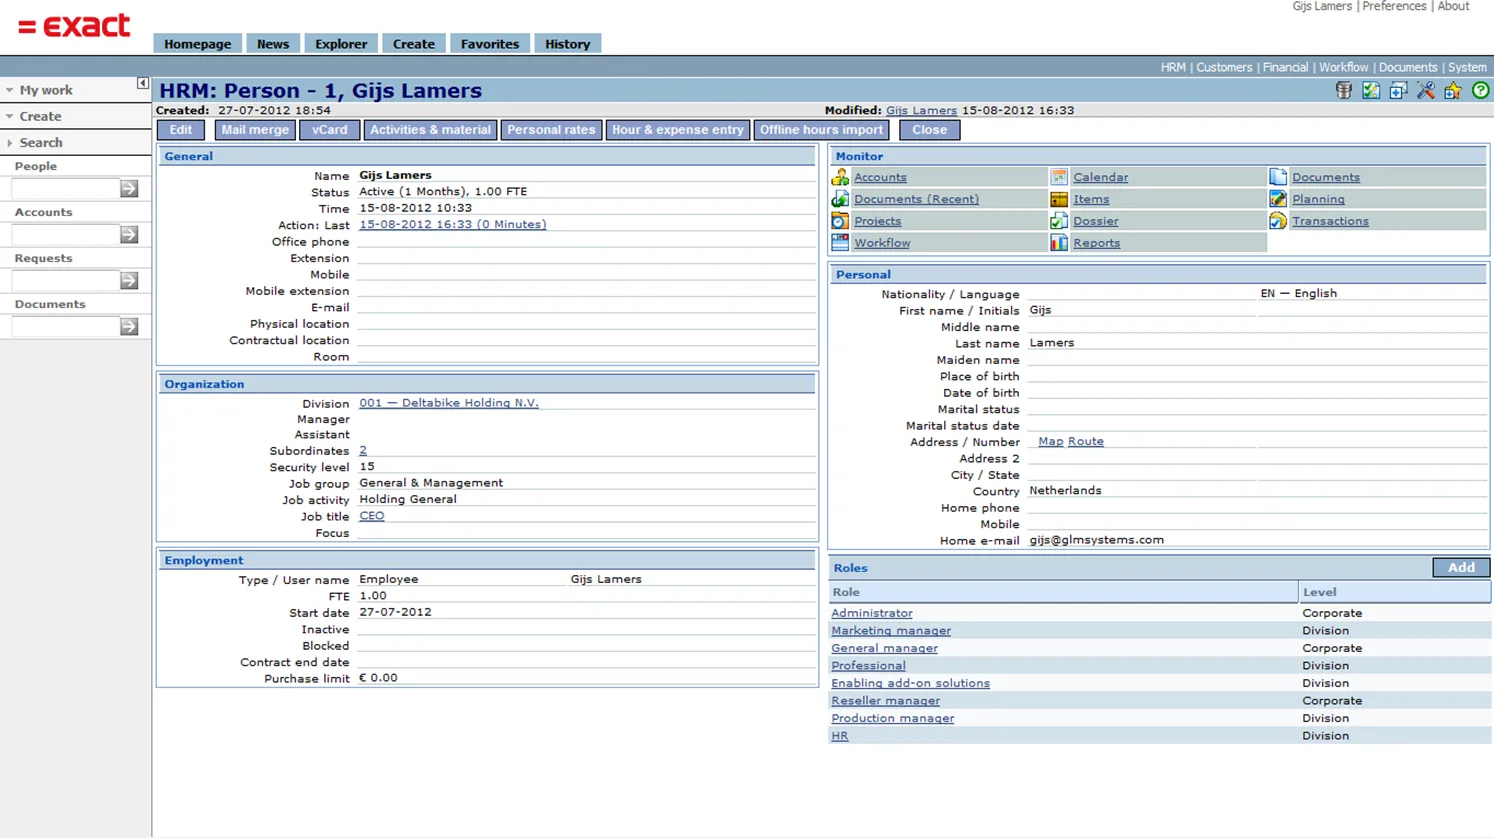Collapse the left sidebar panel arrow
The image size is (1494, 838).
(143, 84)
